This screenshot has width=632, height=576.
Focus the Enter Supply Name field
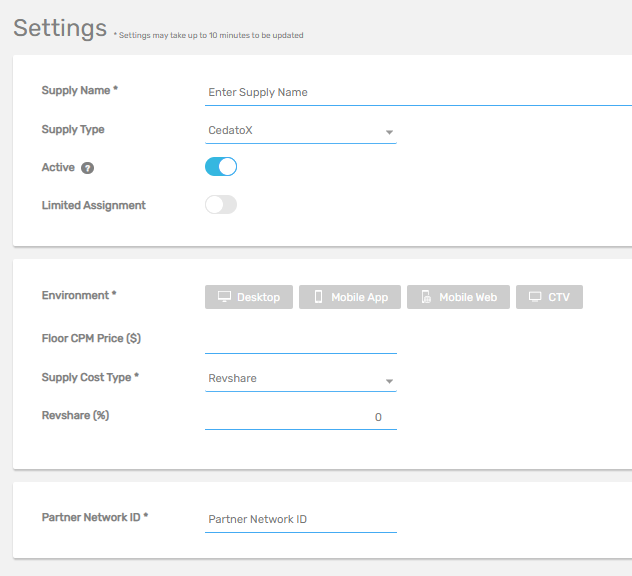(x=418, y=93)
